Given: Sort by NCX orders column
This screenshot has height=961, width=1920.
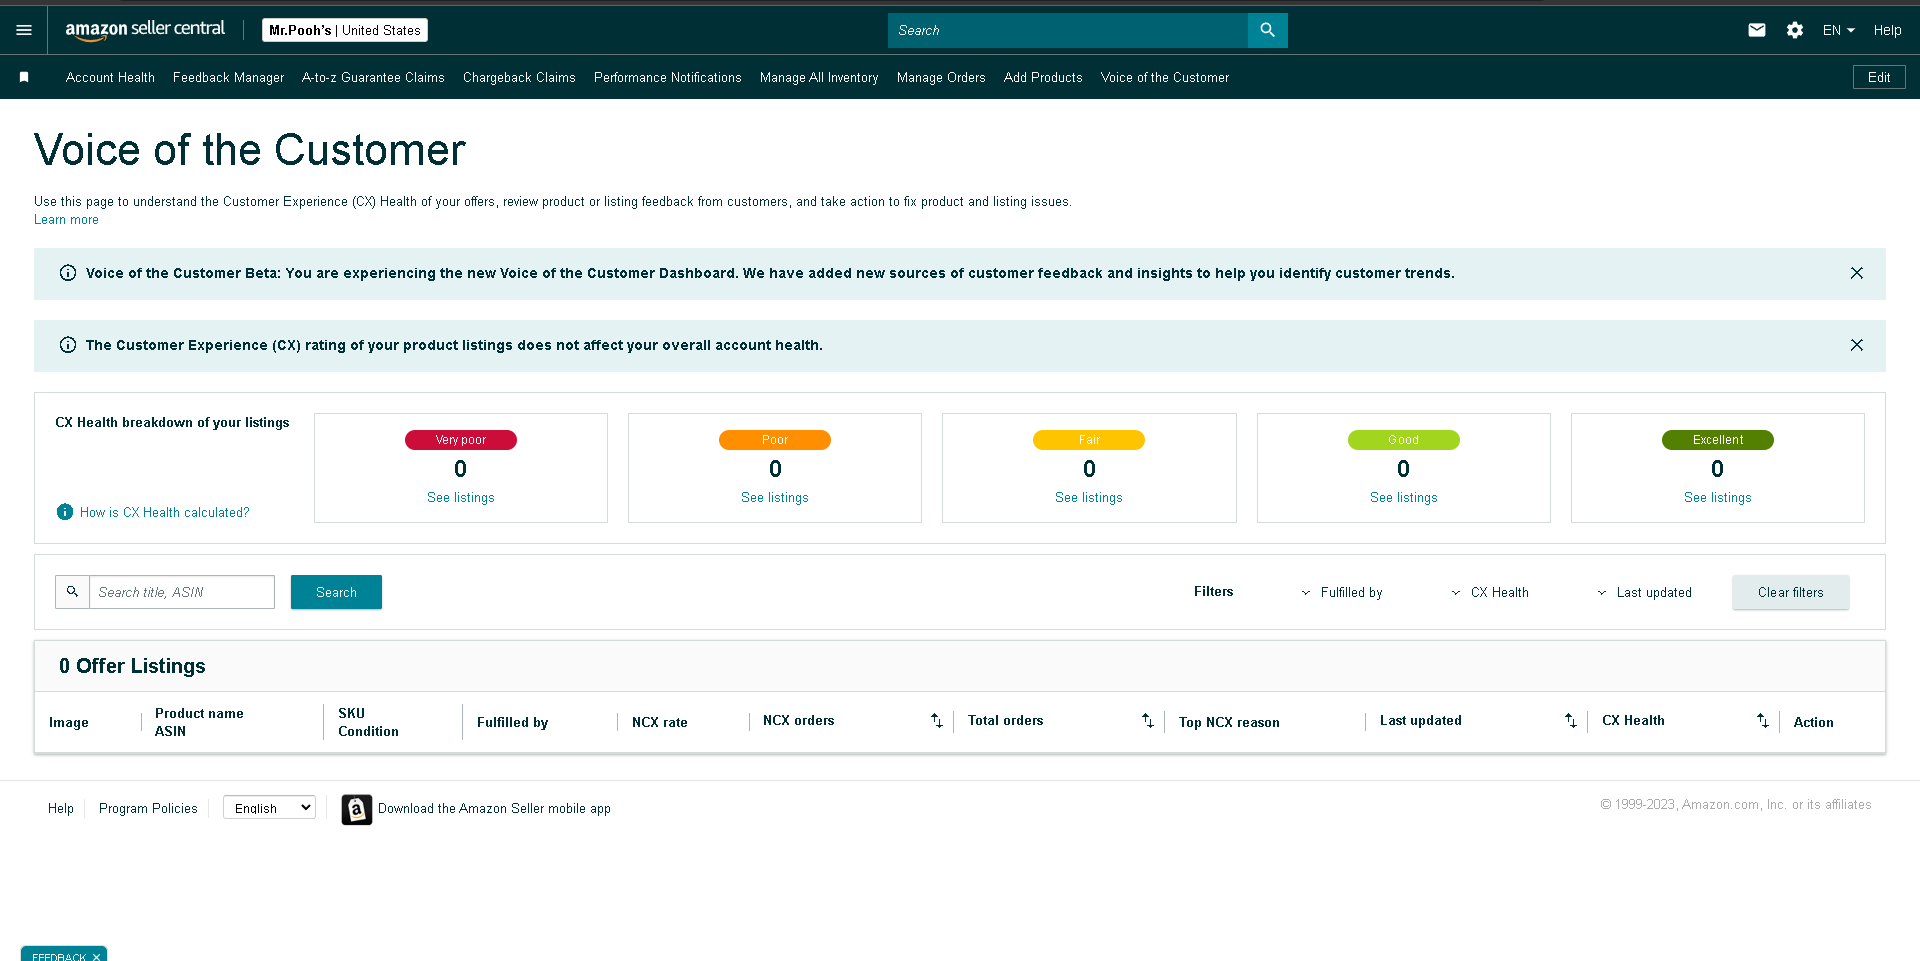Looking at the screenshot, I should [937, 720].
